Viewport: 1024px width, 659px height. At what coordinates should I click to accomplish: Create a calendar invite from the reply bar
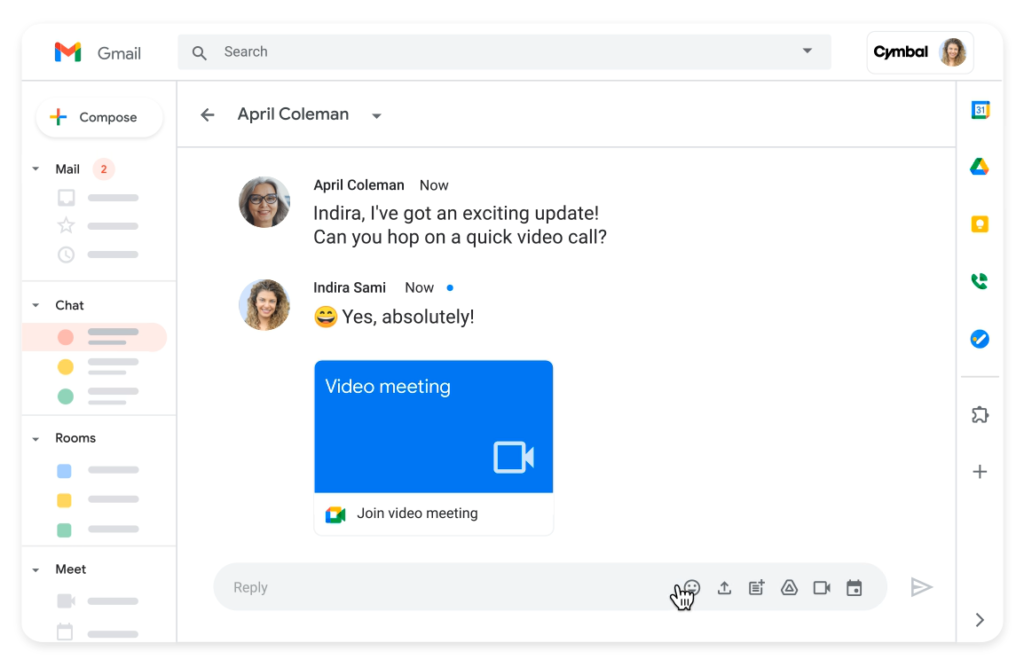[x=855, y=588]
